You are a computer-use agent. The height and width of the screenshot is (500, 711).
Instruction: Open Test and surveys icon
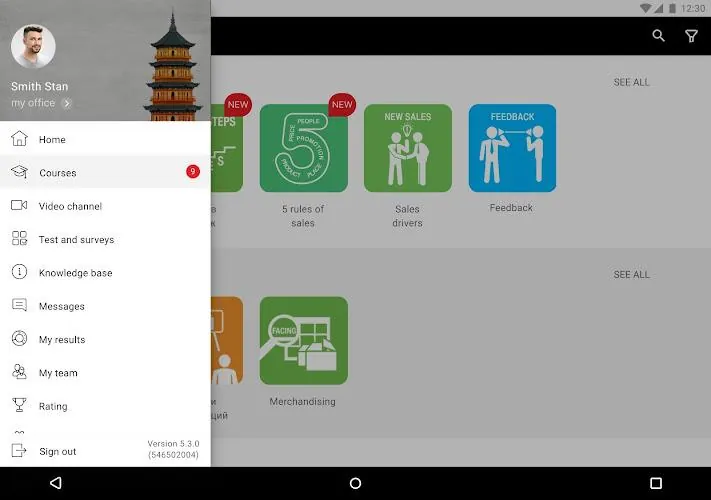(x=19, y=238)
